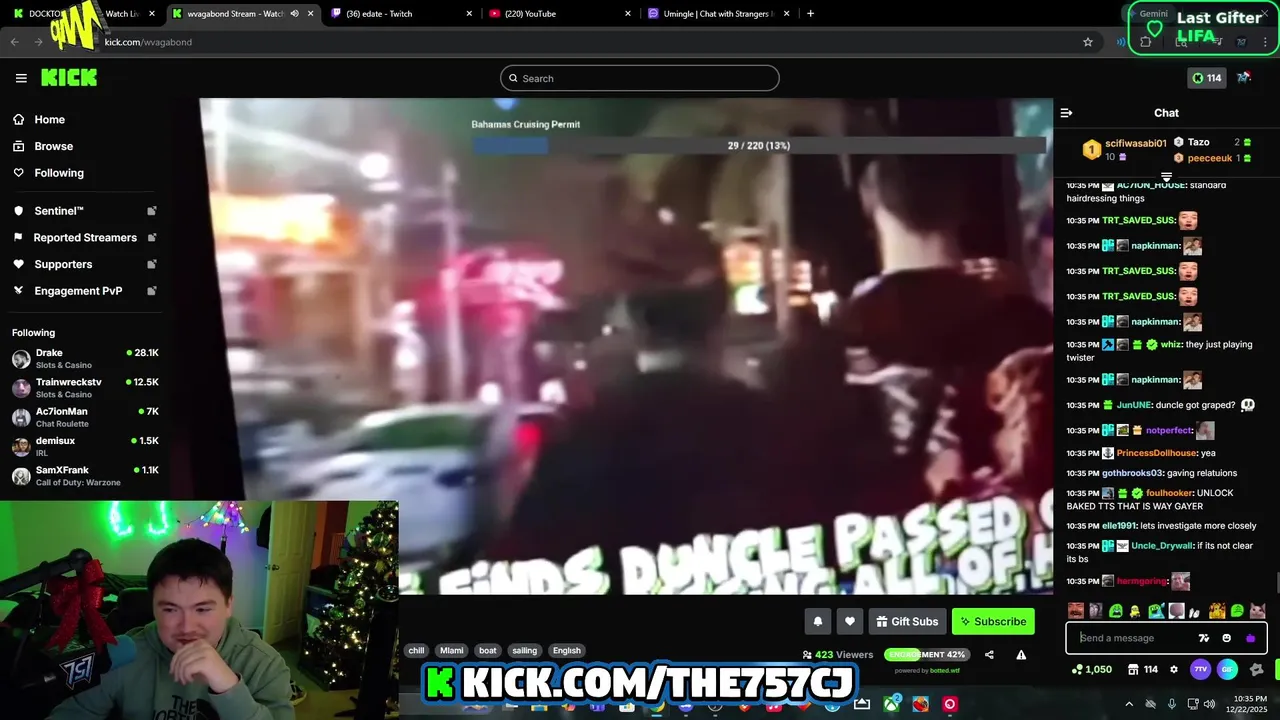Click the green Subscribe button
This screenshot has height=720, width=1280.
click(993, 621)
